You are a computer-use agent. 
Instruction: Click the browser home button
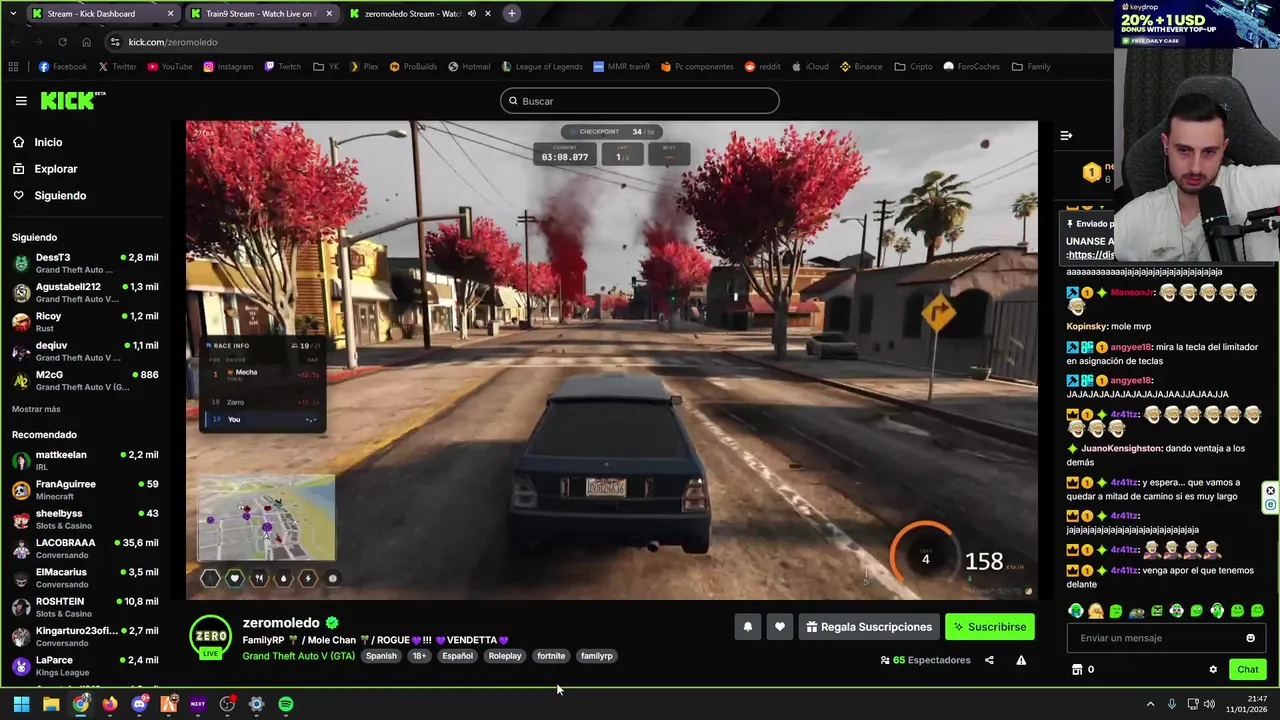[x=86, y=42]
